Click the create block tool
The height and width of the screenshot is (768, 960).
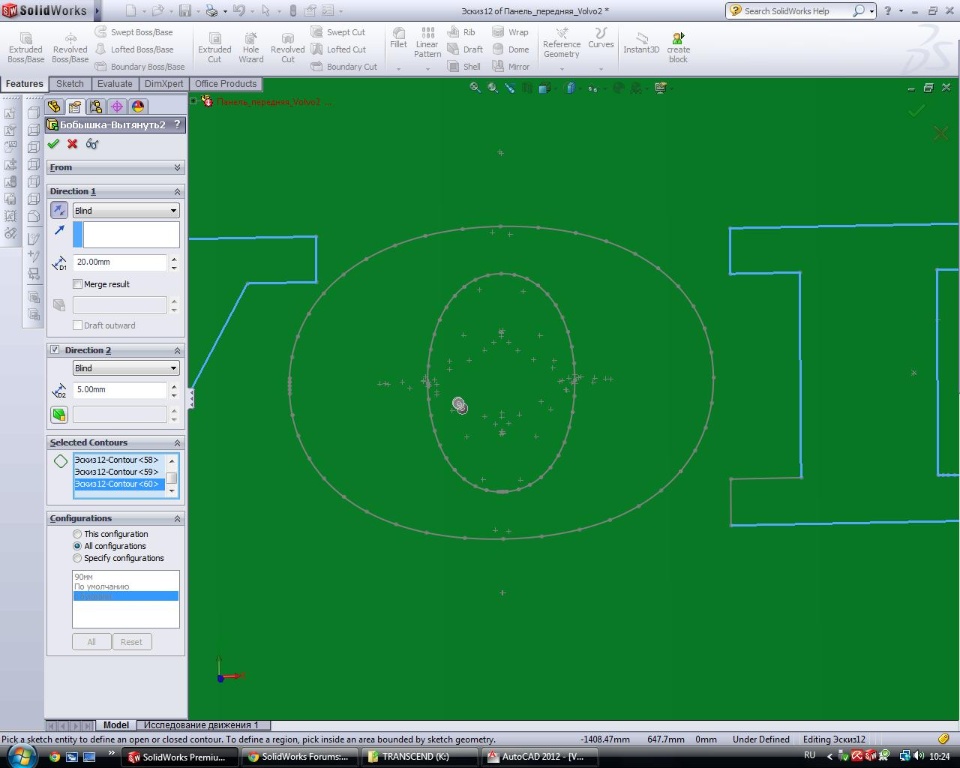(x=678, y=48)
